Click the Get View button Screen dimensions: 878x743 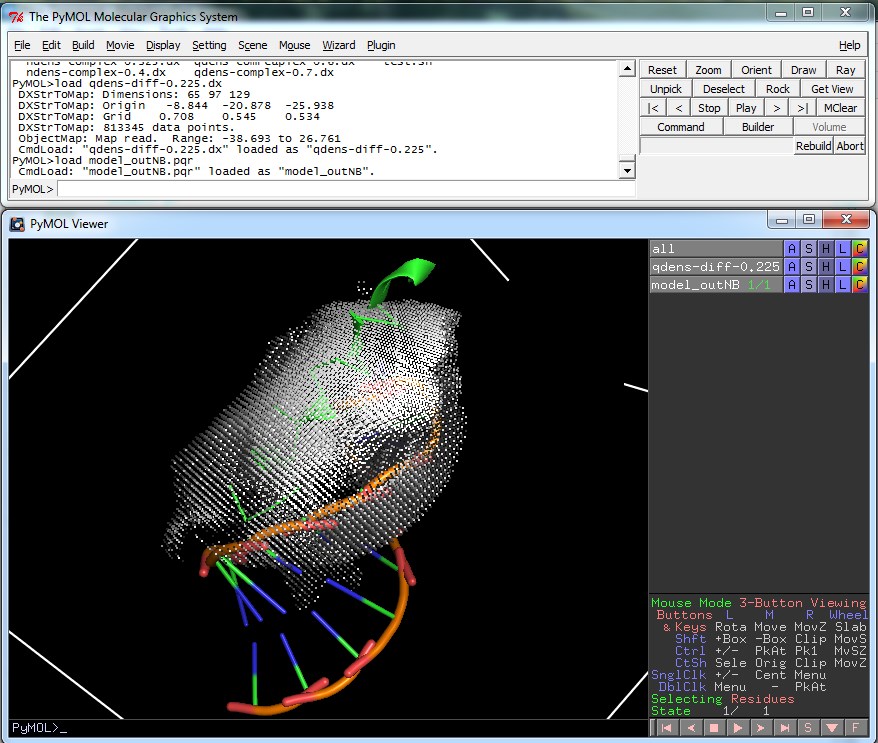[x=832, y=89]
